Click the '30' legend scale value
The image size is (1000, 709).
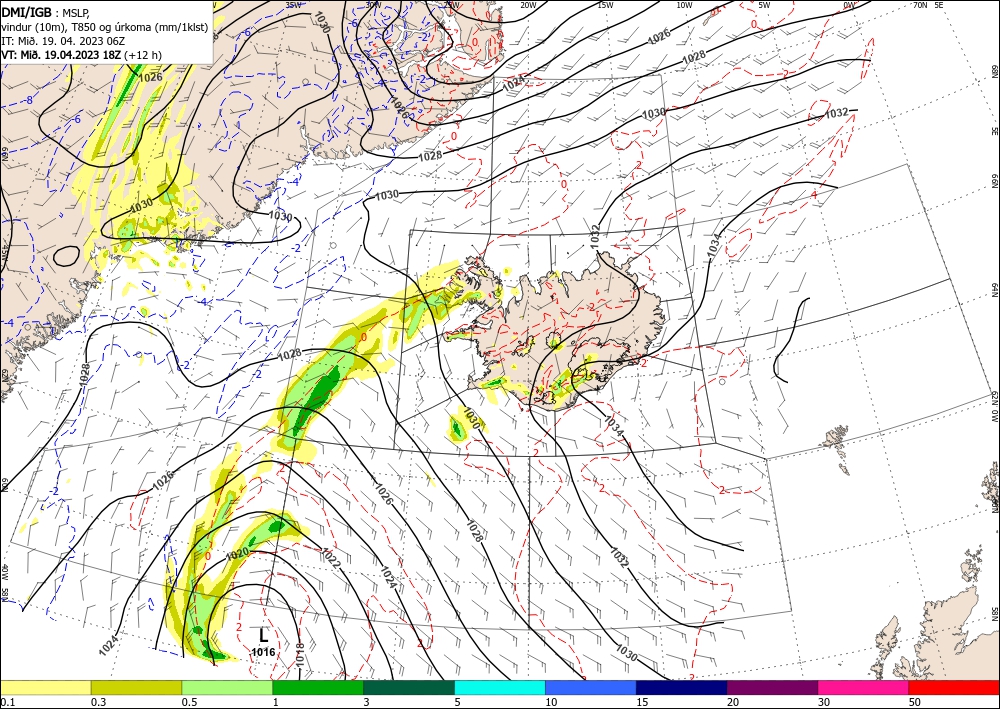tap(824, 702)
